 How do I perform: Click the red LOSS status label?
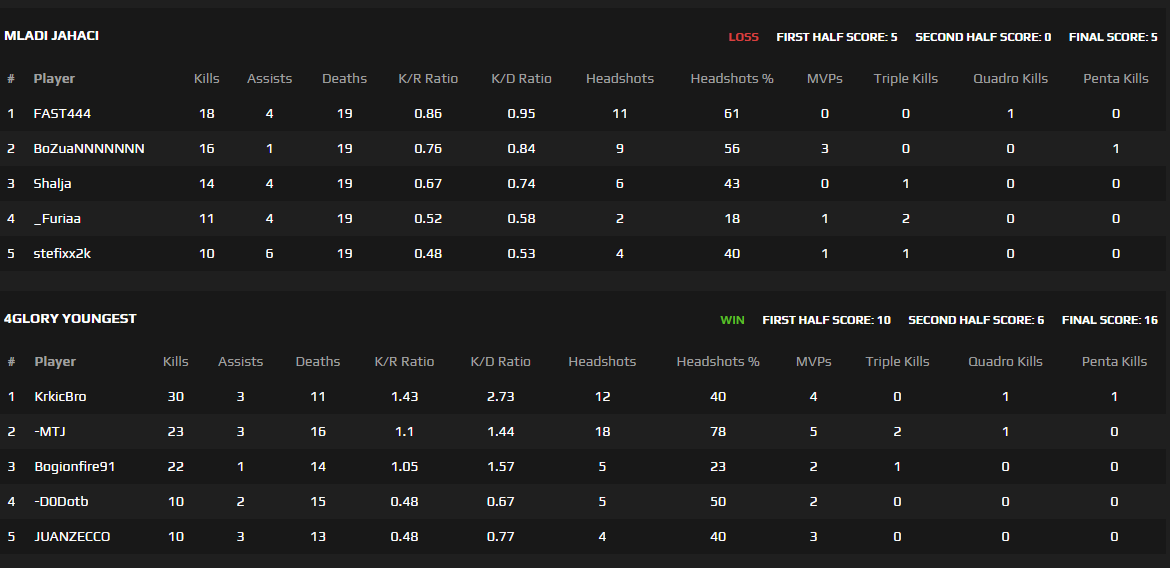743,37
